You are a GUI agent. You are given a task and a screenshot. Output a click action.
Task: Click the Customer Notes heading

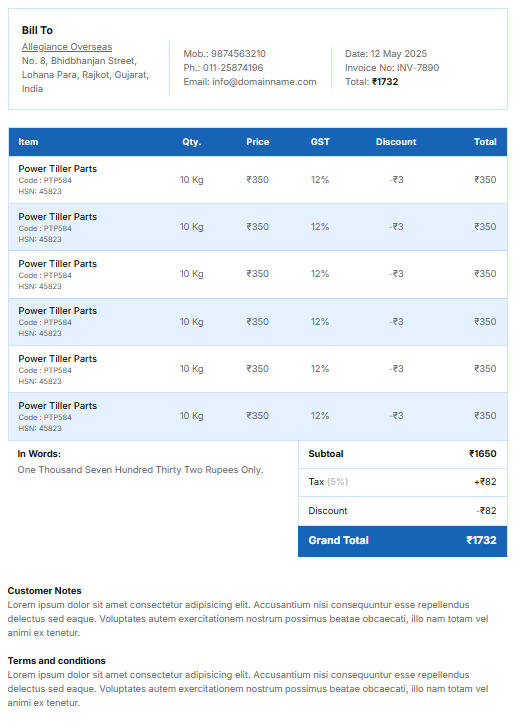(x=44, y=591)
